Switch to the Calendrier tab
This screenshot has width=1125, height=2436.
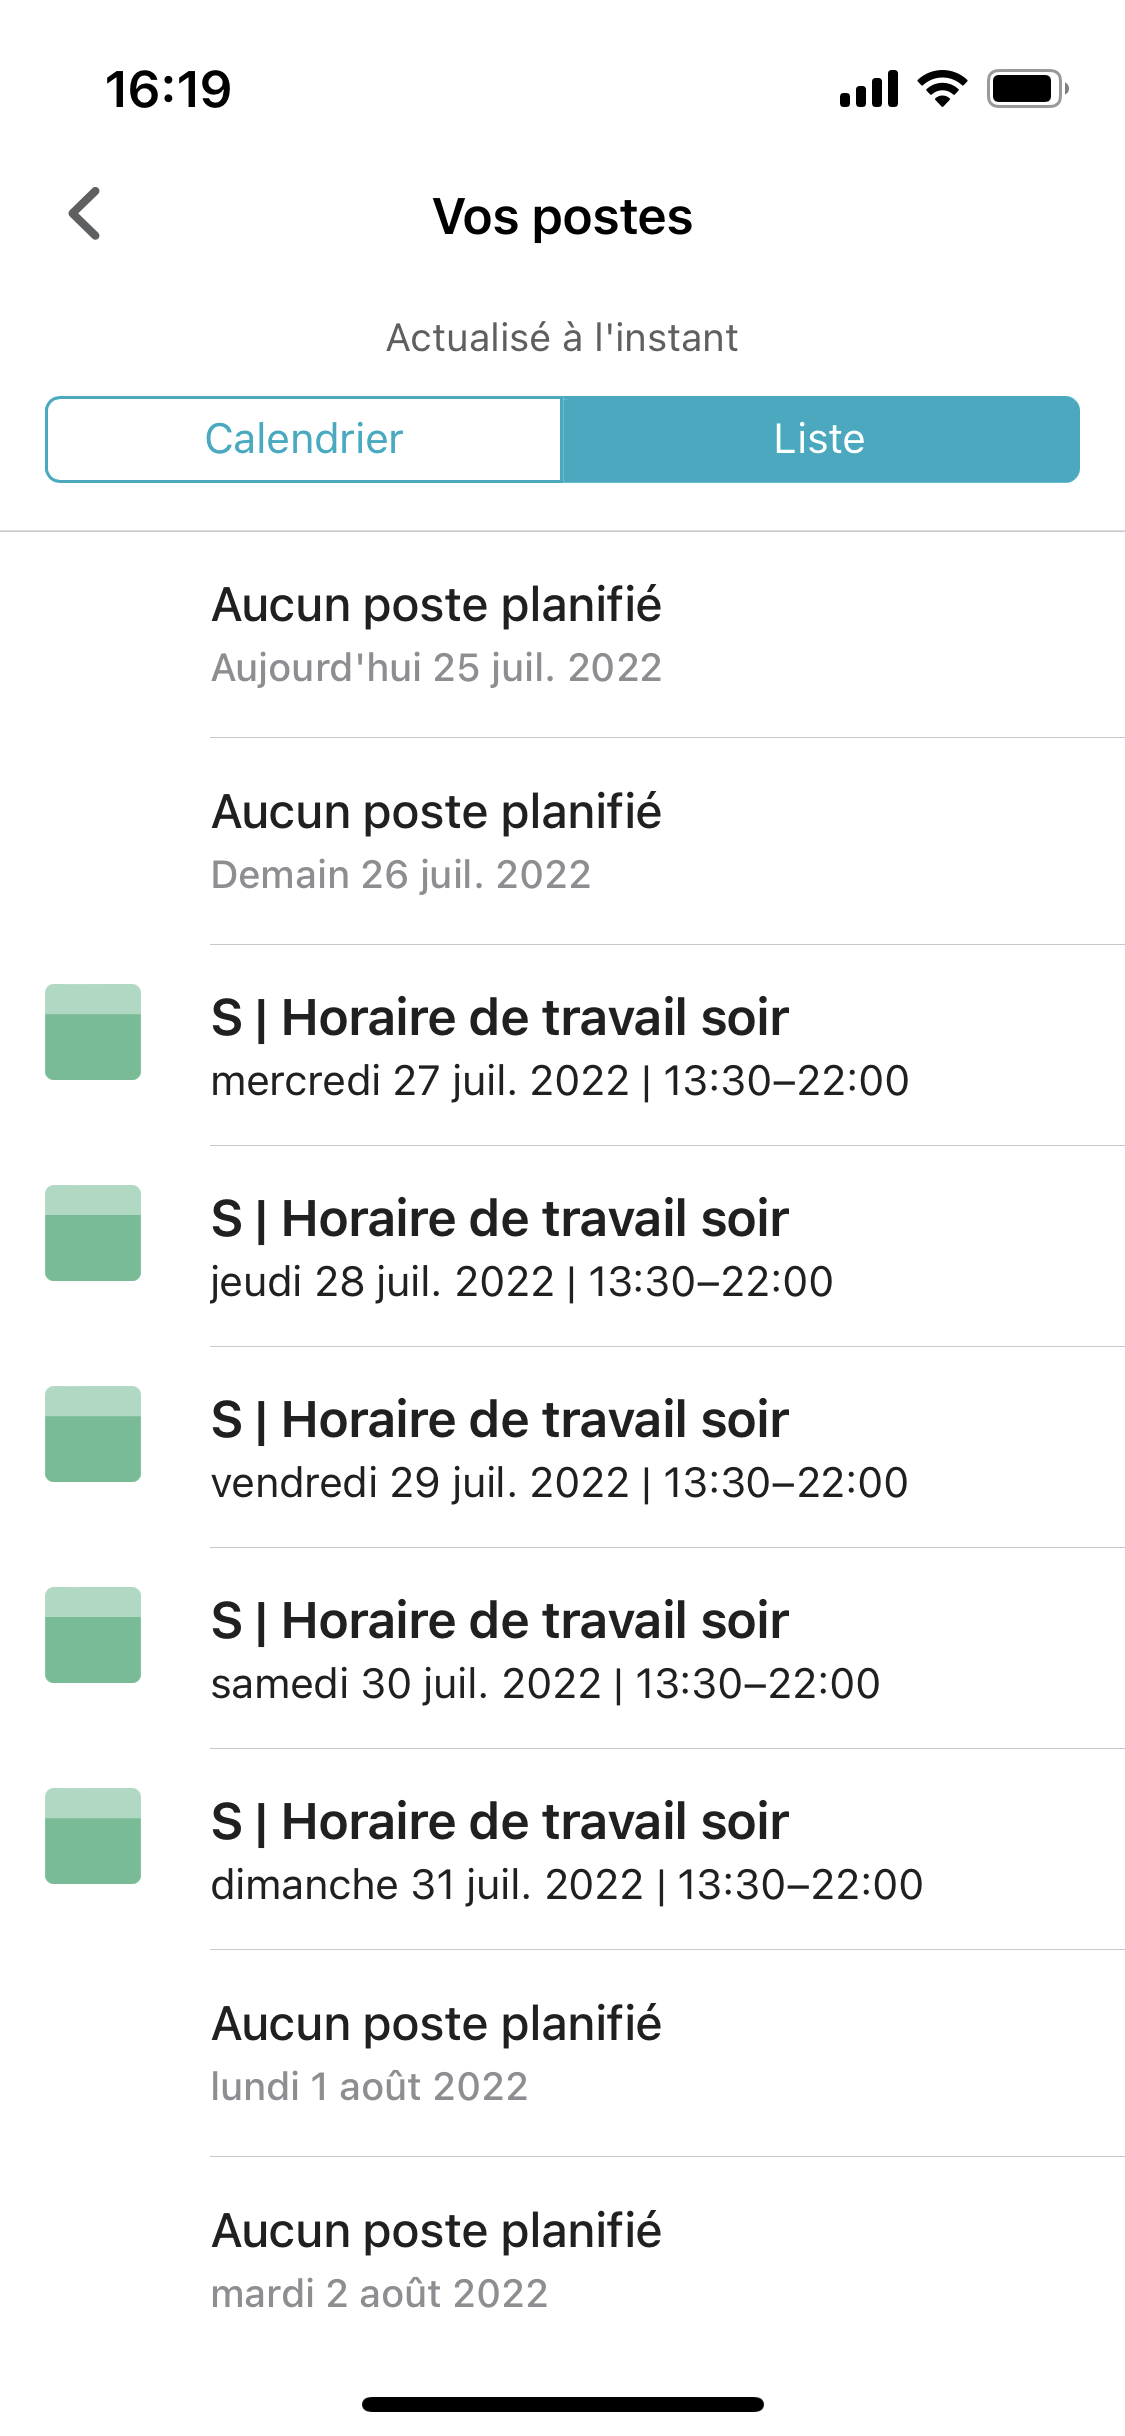tap(304, 439)
